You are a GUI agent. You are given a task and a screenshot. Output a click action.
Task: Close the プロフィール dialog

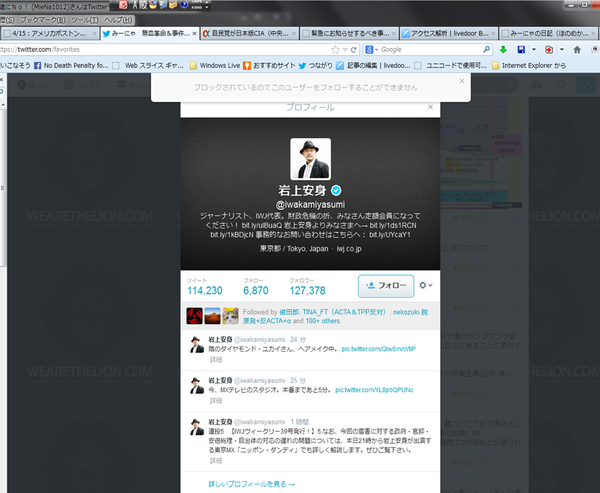[430, 107]
